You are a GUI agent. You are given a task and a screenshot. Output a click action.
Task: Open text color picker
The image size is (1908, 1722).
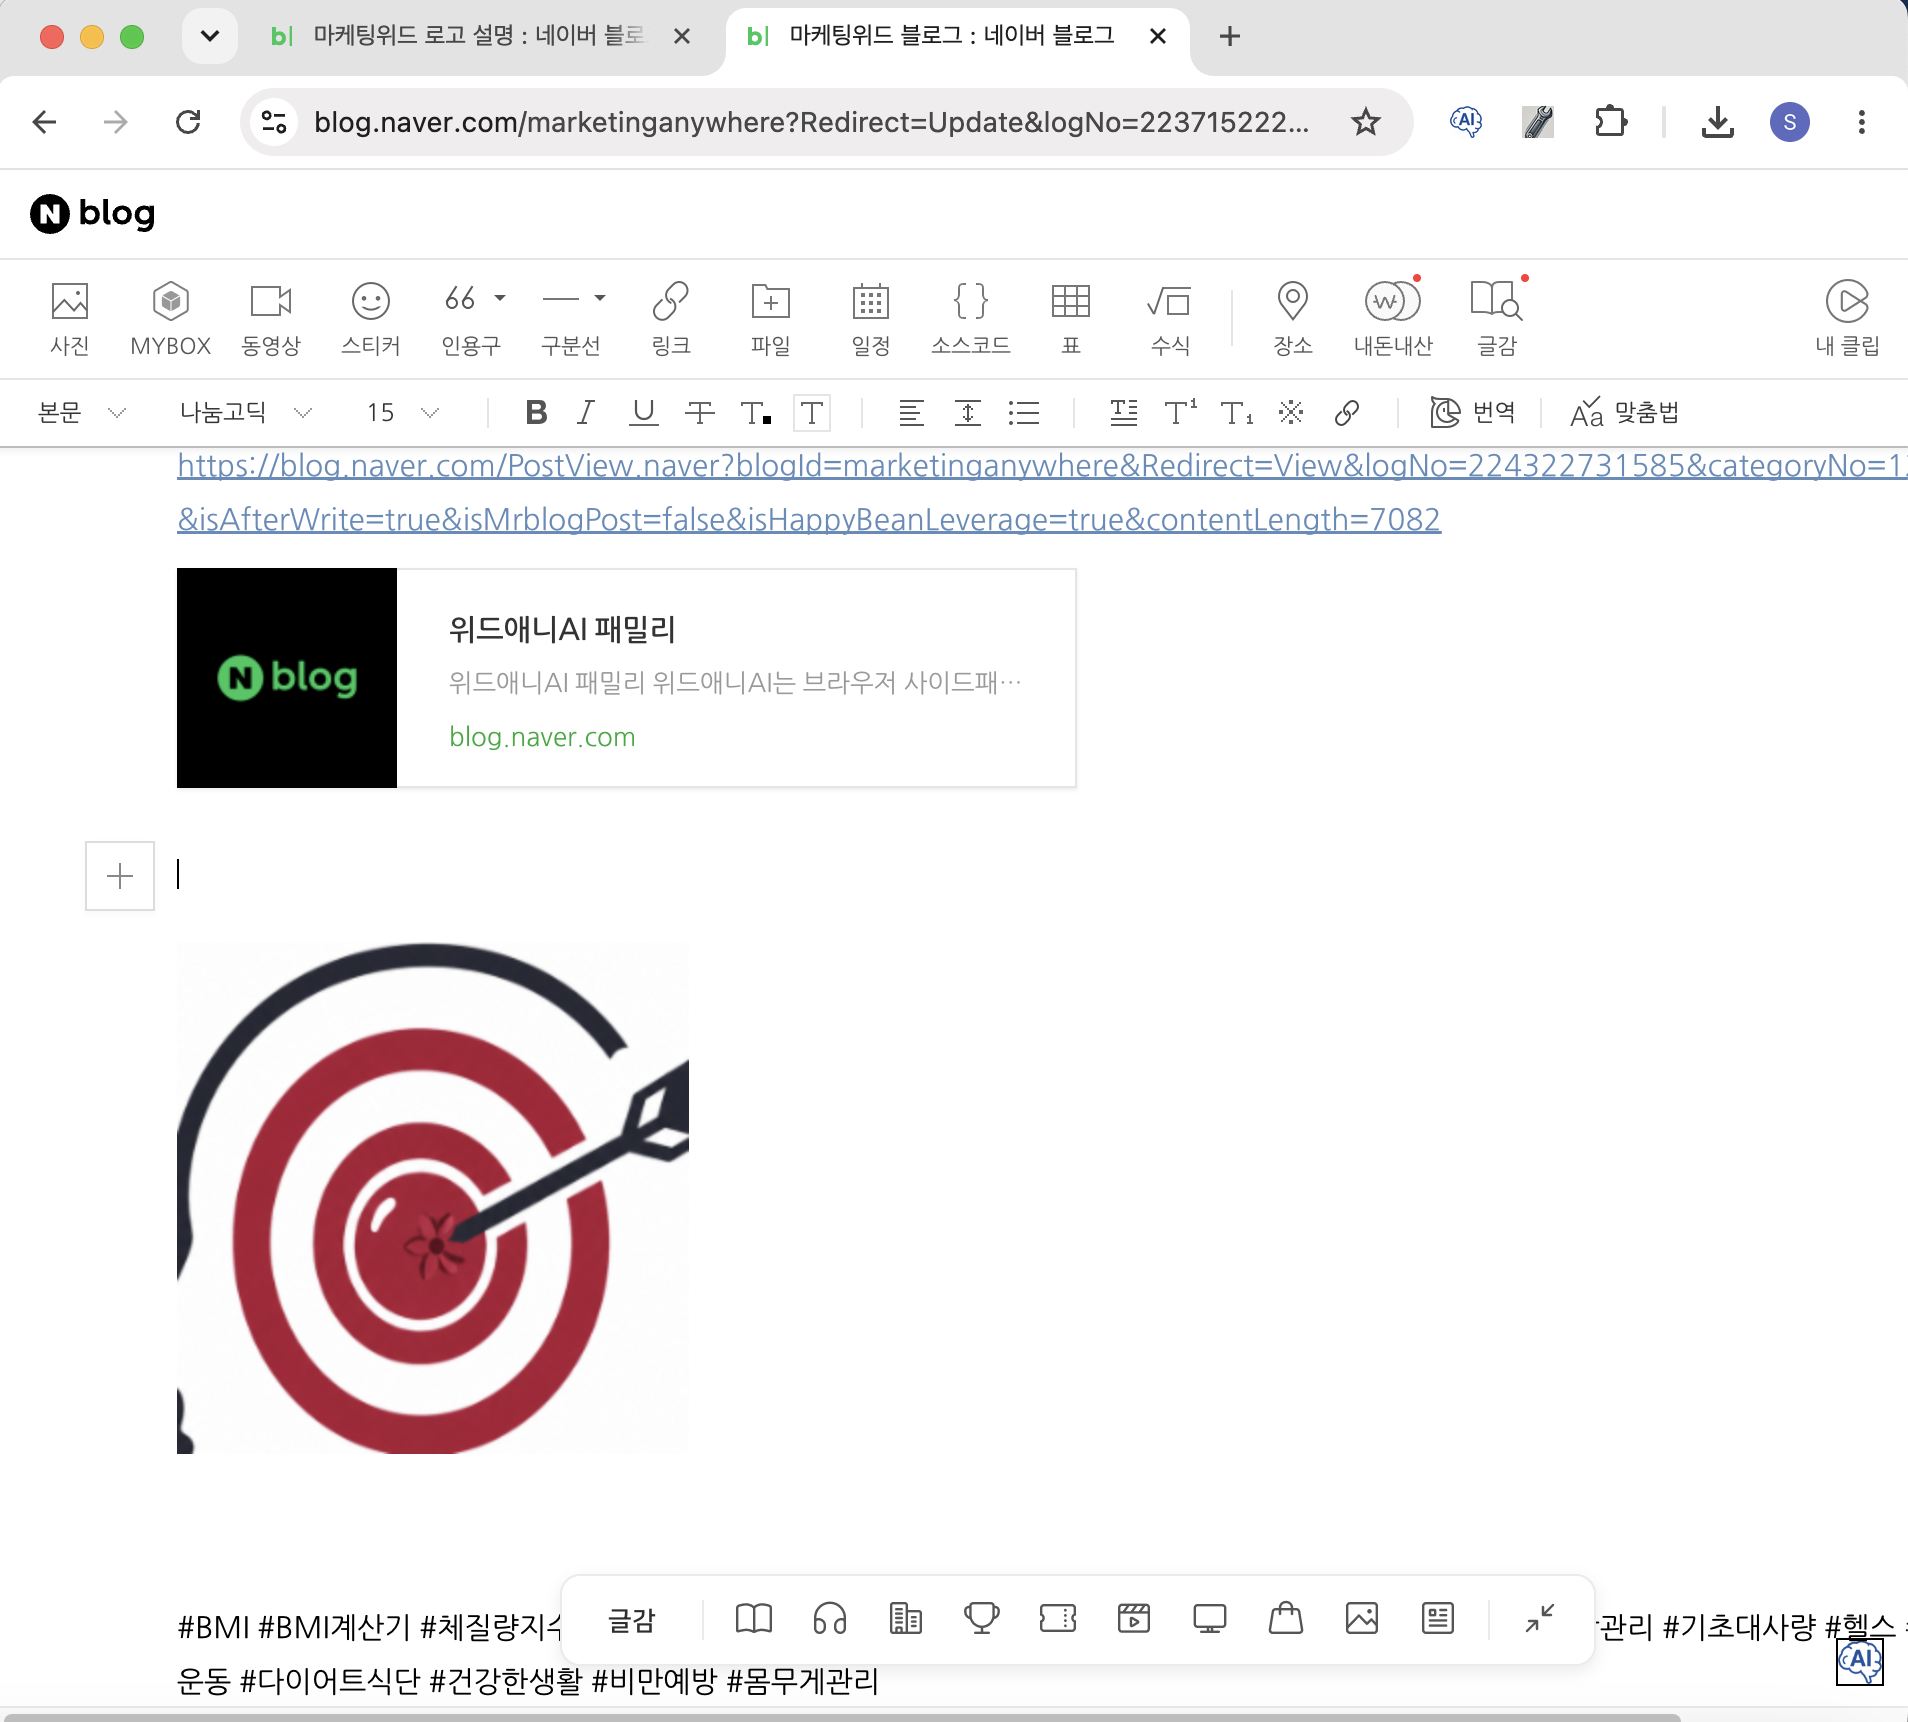pyautogui.click(x=756, y=412)
